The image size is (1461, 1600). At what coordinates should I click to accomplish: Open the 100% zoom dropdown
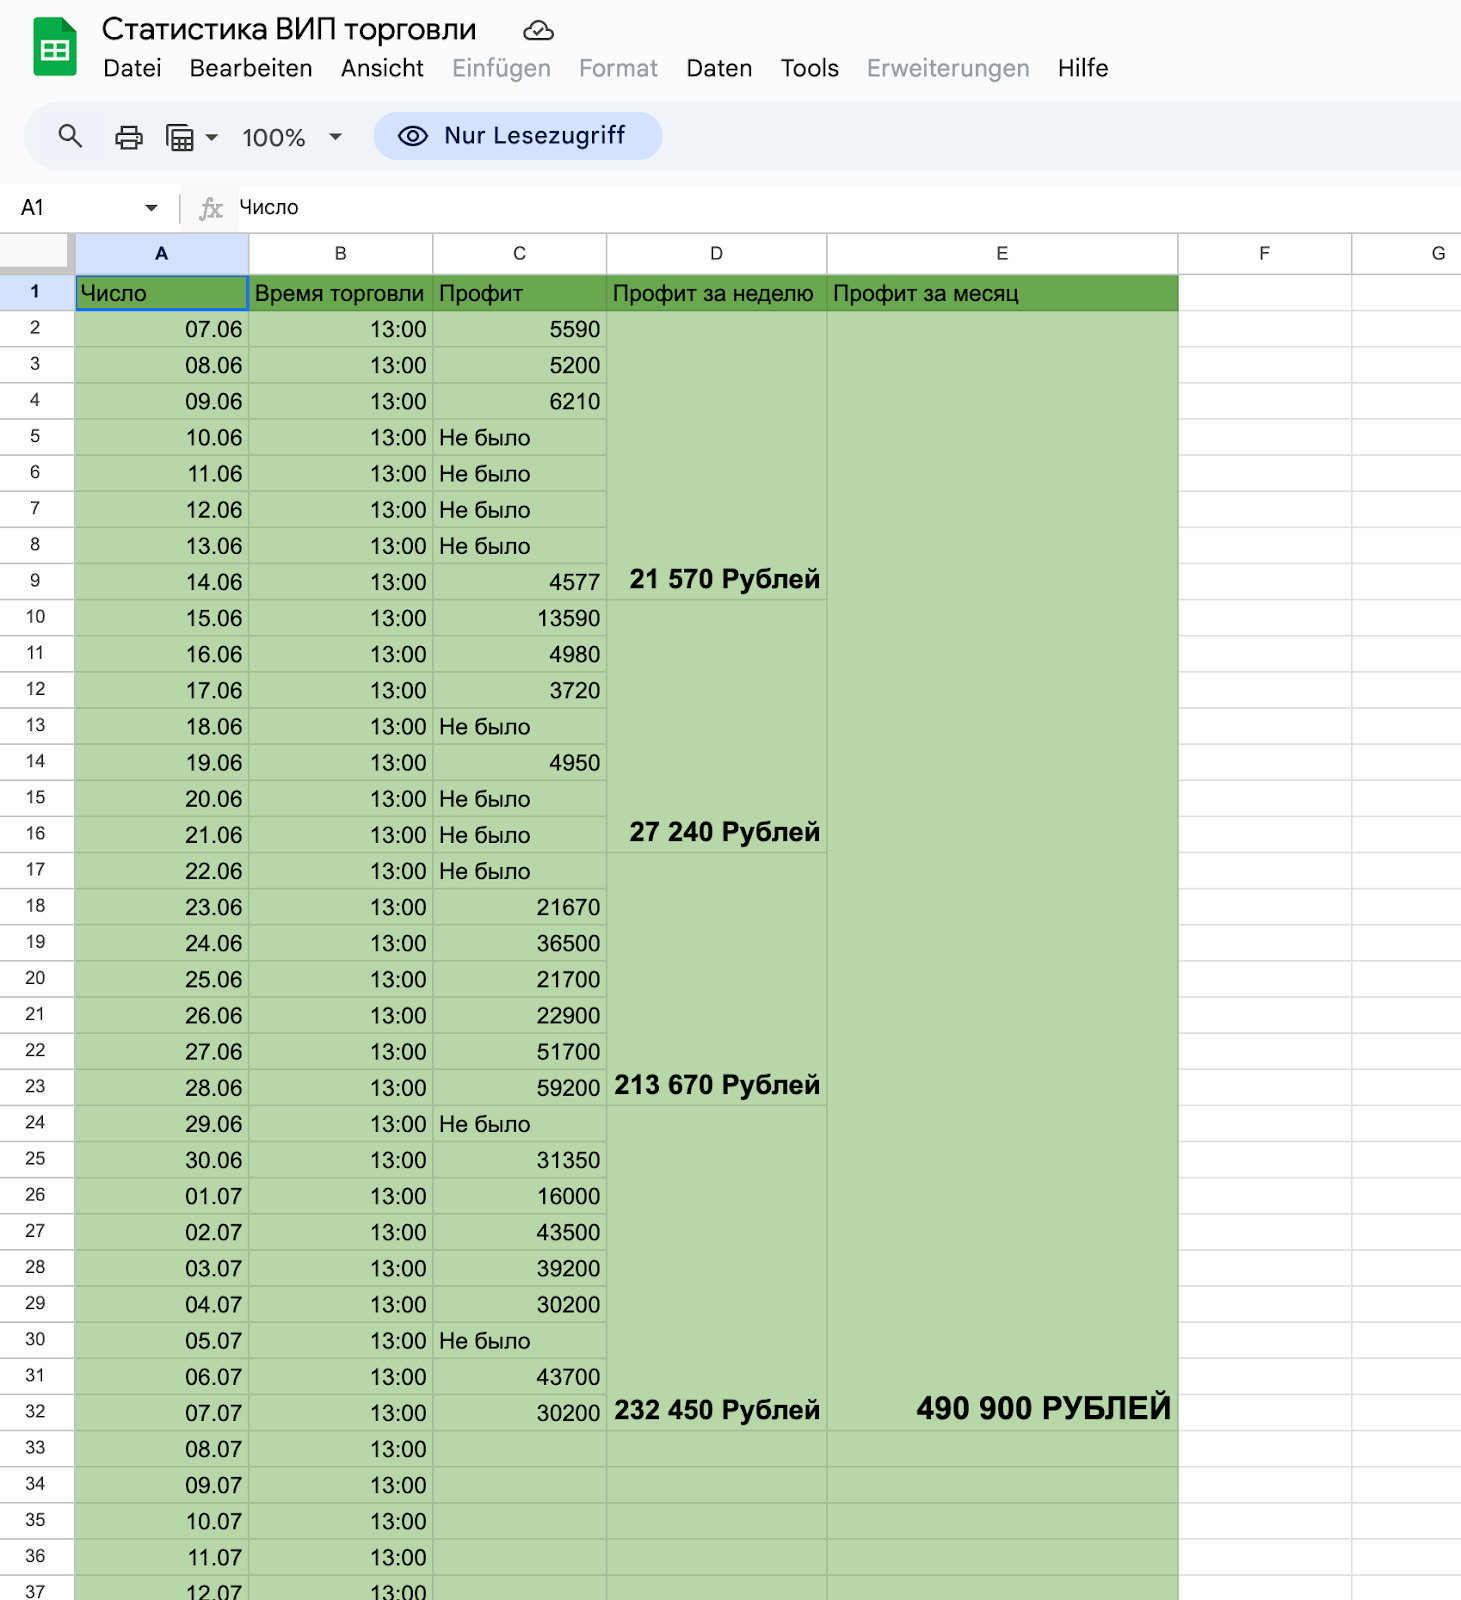tap(292, 137)
